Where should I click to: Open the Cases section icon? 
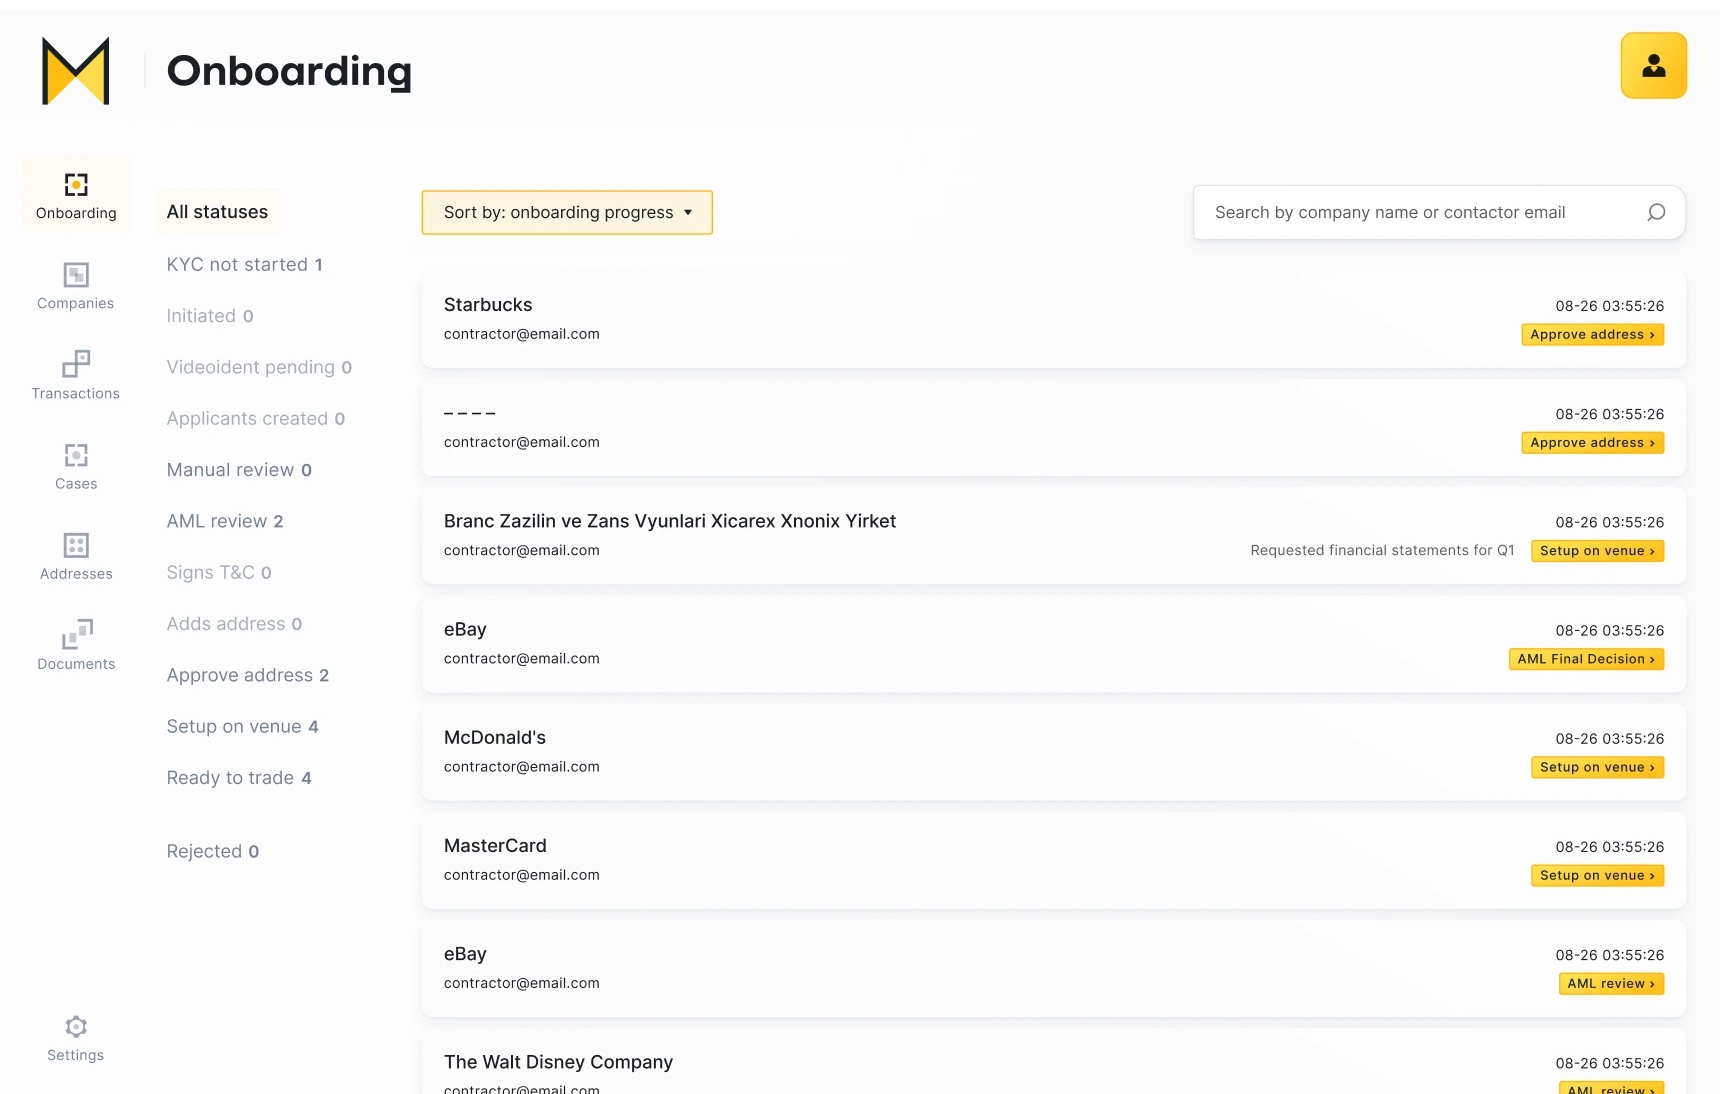pyautogui.click(x=76, y=456)
